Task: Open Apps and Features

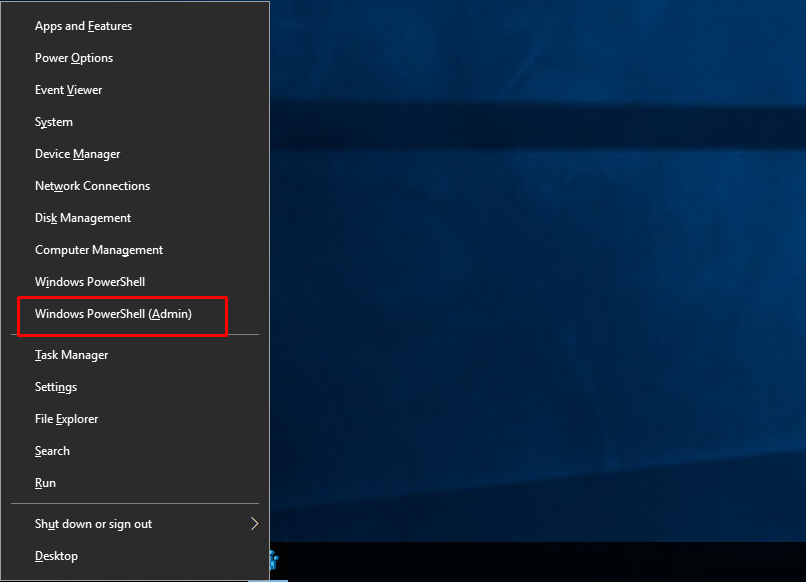Action: pyautogui.click(x=135, y=26)
